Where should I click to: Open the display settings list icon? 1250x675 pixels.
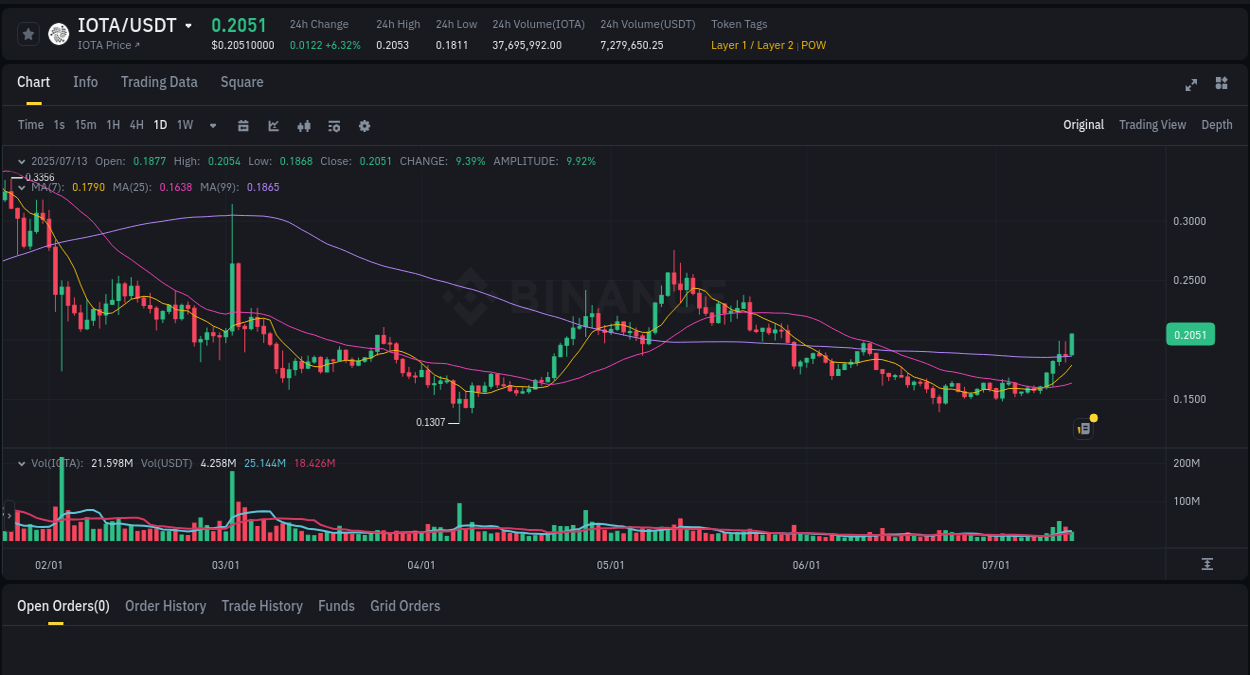point(333,125)
